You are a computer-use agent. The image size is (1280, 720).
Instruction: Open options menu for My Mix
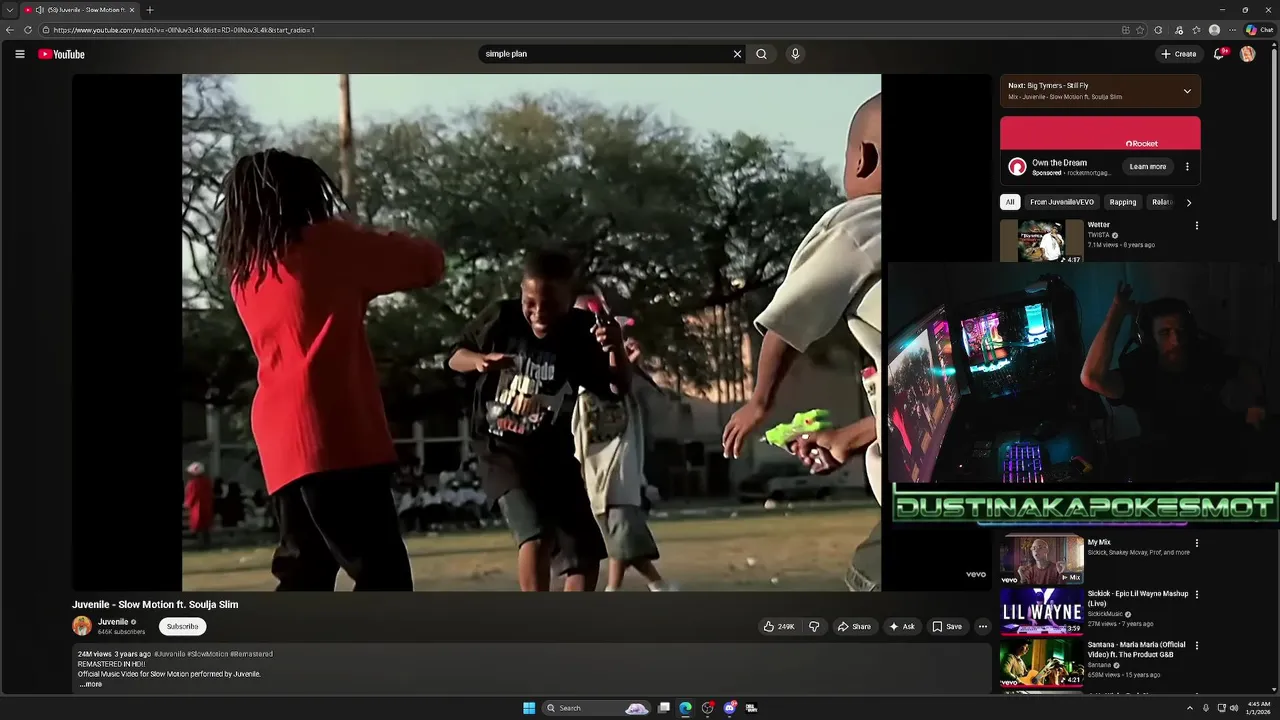(x=1196, y=543)
